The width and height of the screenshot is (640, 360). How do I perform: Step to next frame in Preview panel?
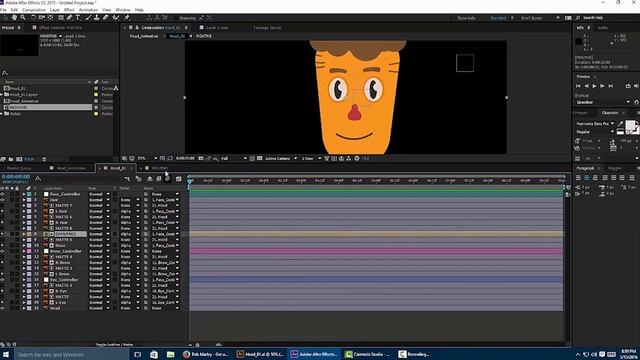pyautogui.click(x=602, y=86)
